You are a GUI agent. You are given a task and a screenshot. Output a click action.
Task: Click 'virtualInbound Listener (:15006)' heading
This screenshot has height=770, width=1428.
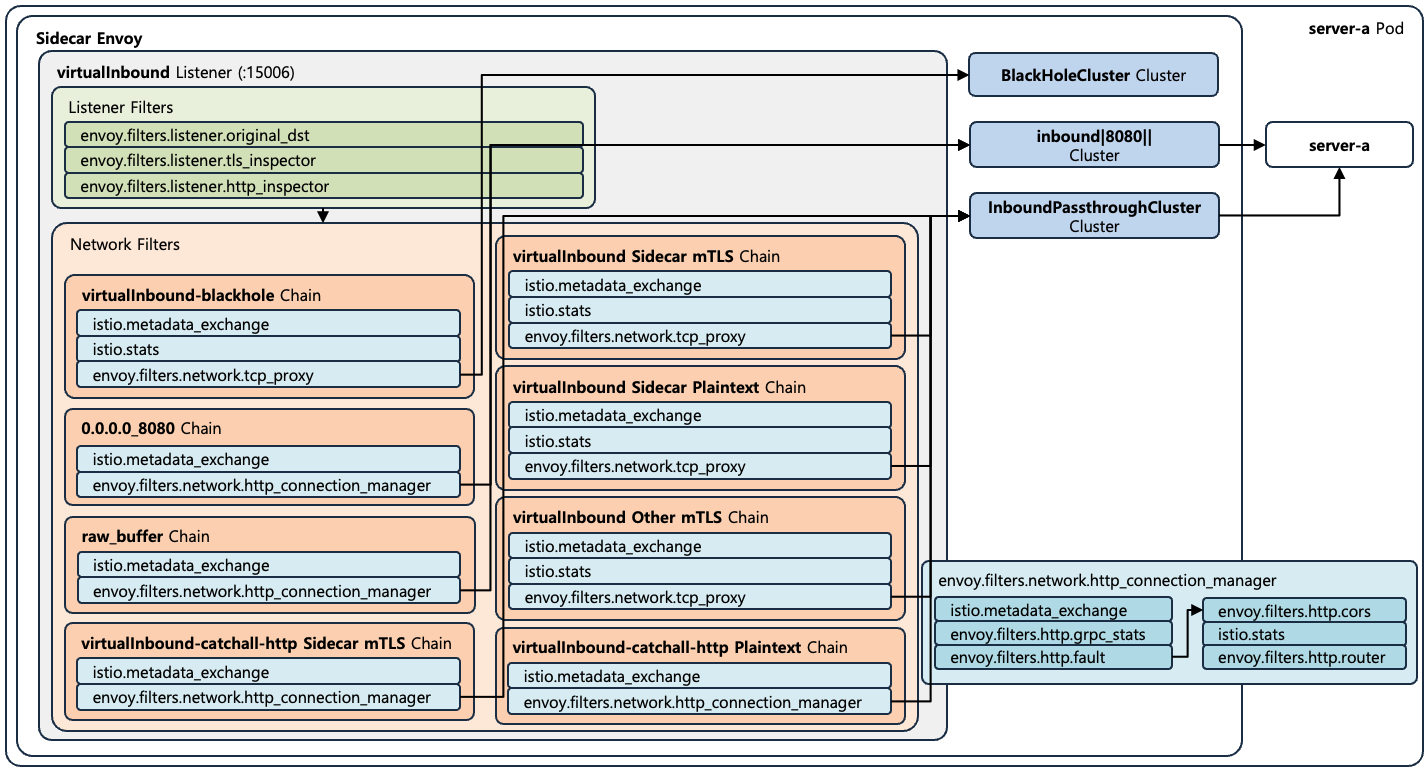(176, 72)
